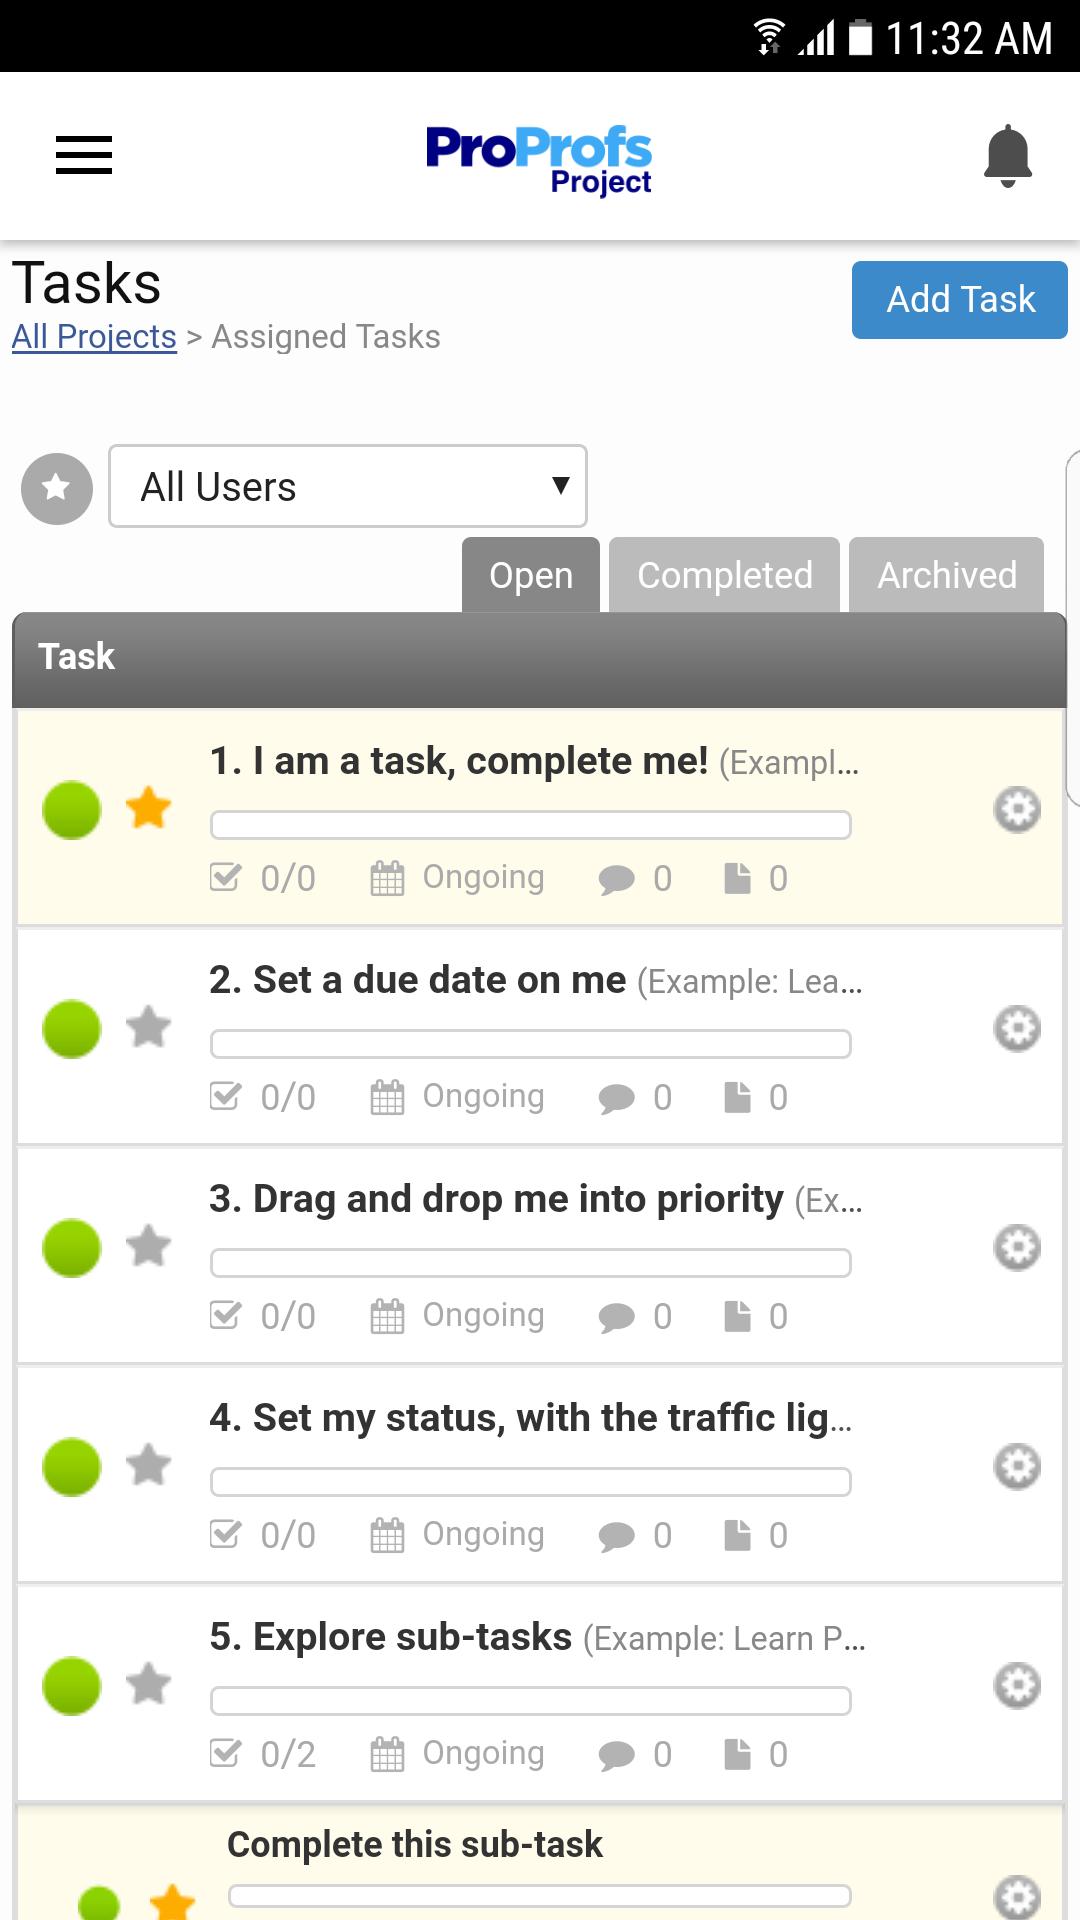This screenshot has width=1080, height=1920.
Task: Open the "Complete this sub-task" item
Action: click(x=415, y=1845)
